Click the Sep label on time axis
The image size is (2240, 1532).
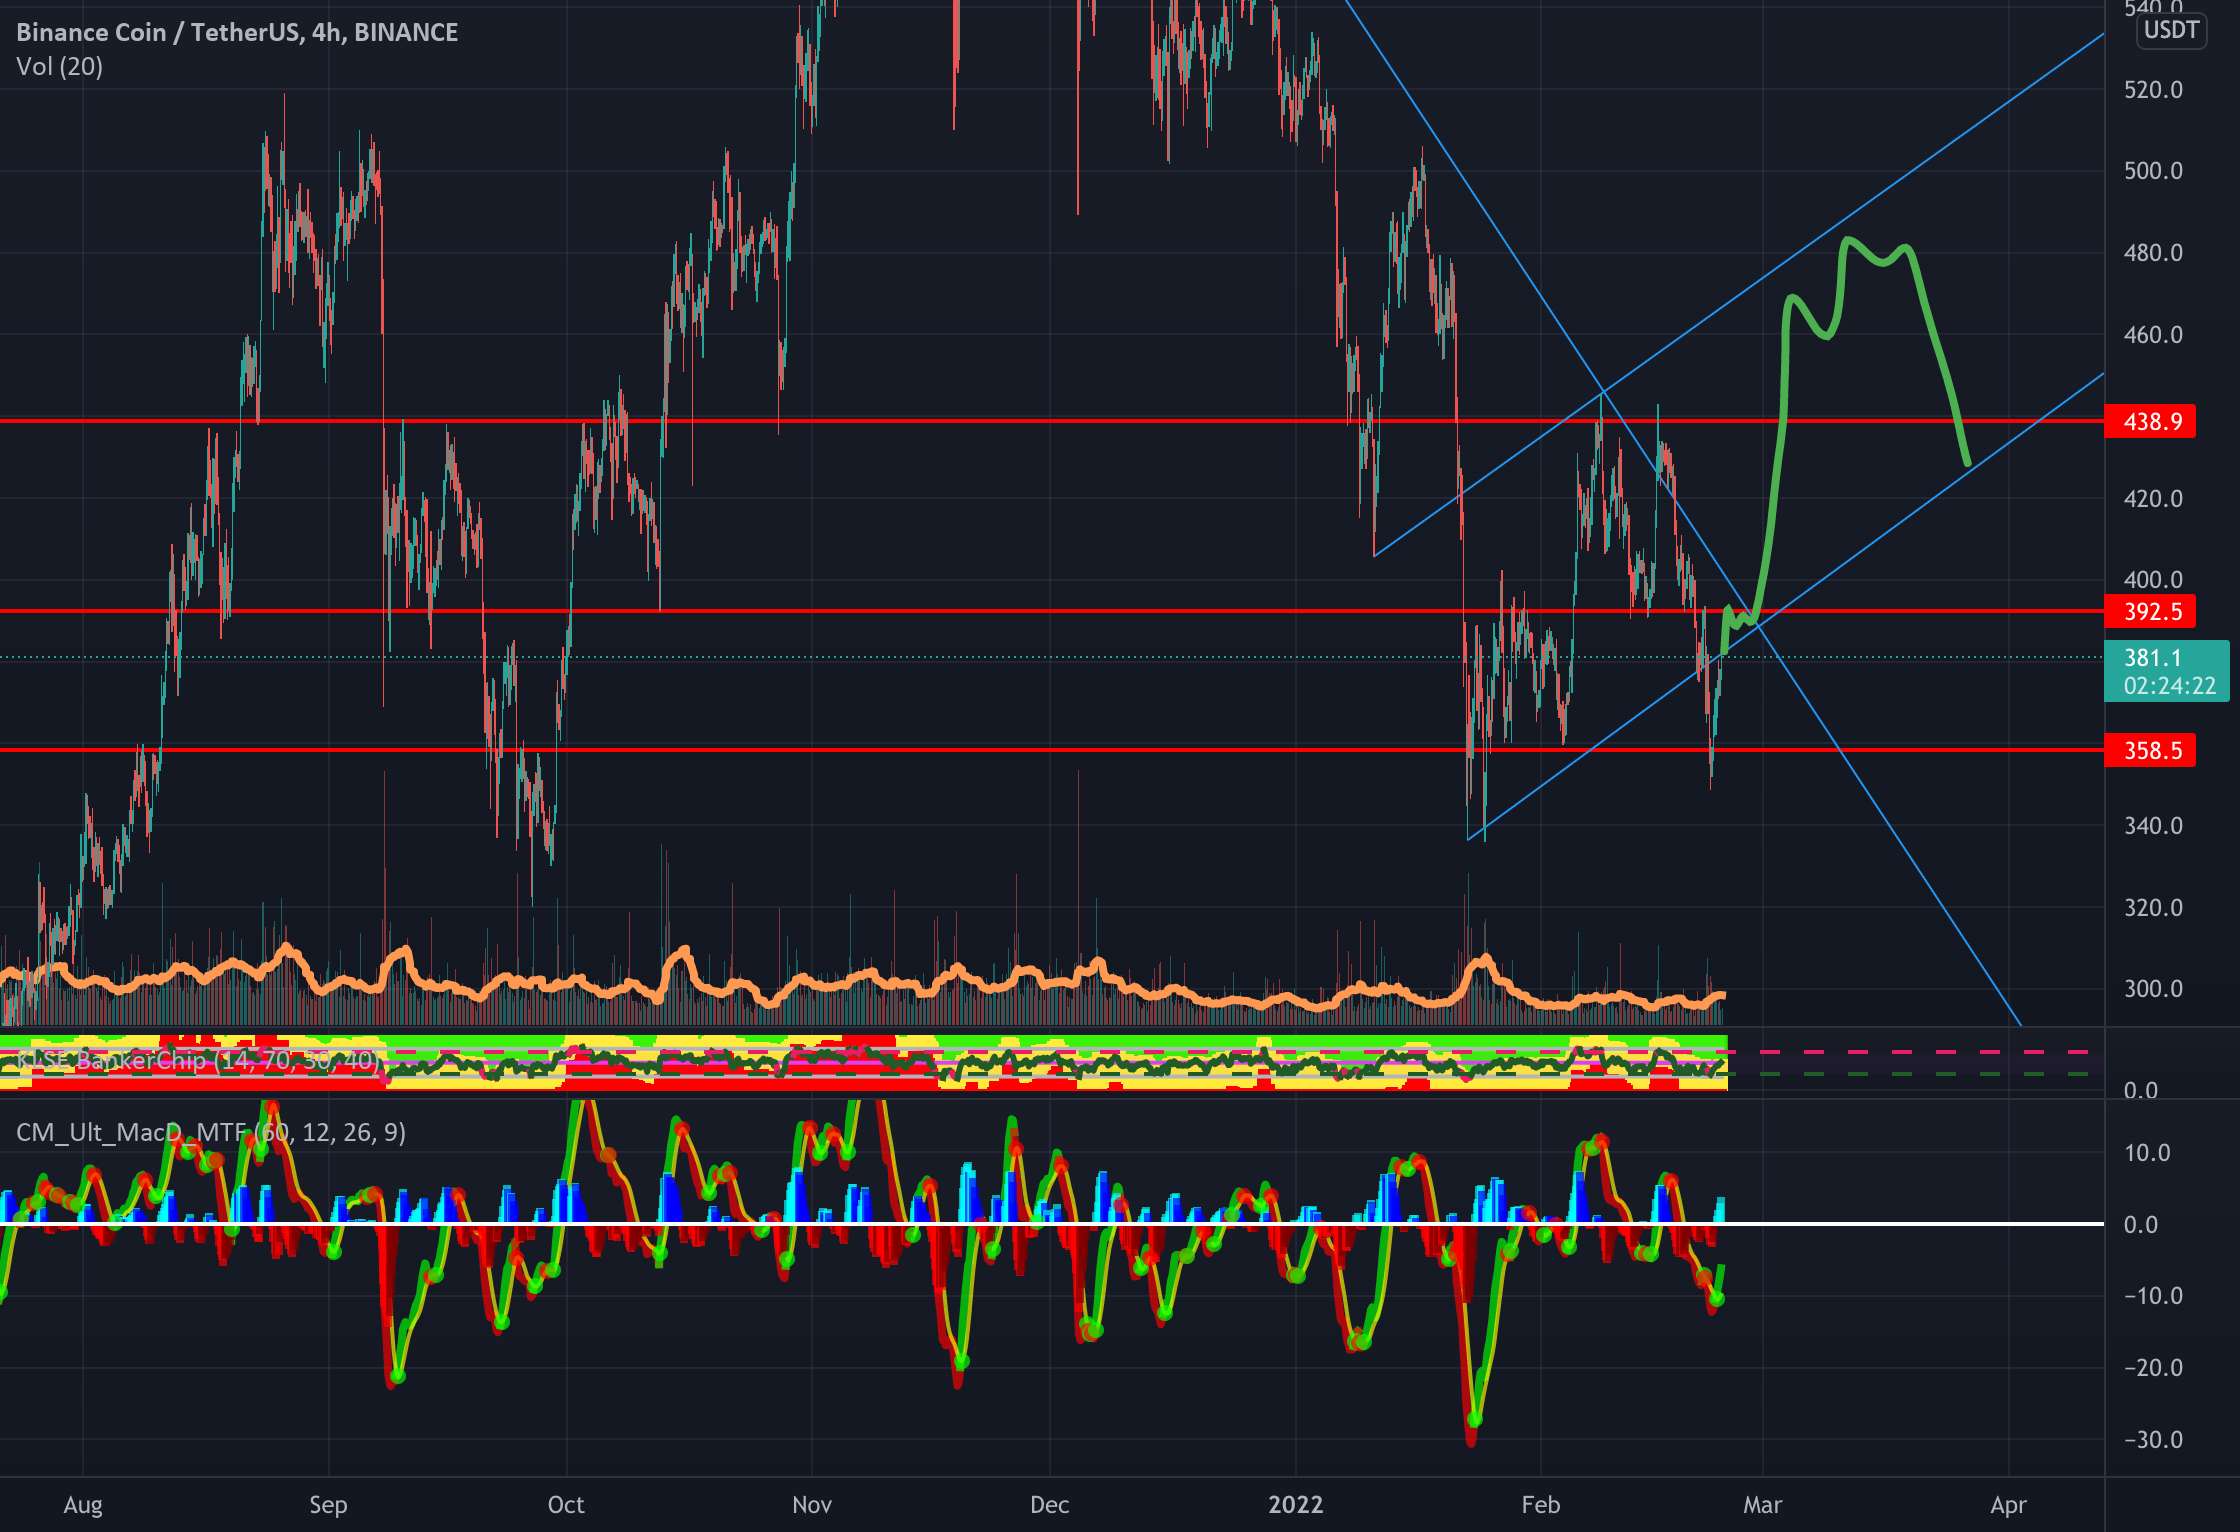(328, 1505)
